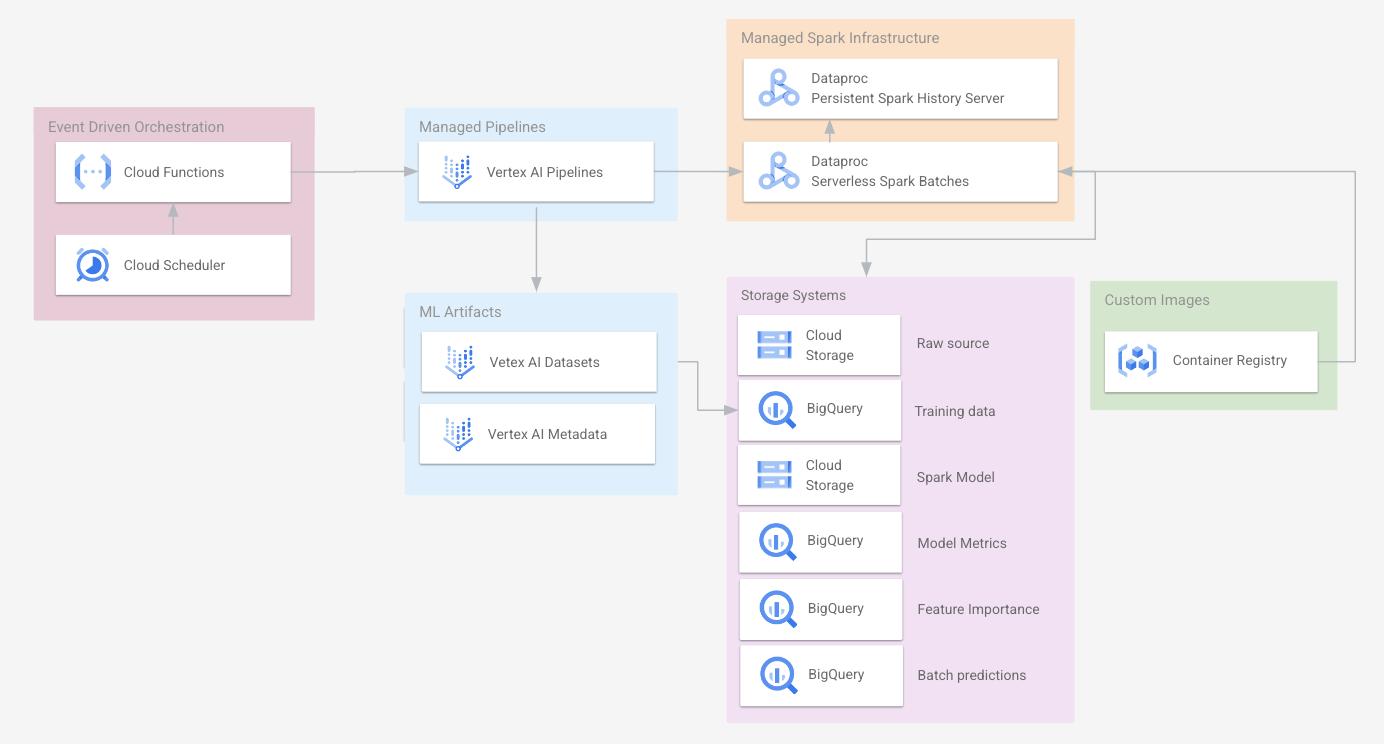Click BigQuery icon in Model Metrics row
This screenshot has height=744, width=1384.
778,541
